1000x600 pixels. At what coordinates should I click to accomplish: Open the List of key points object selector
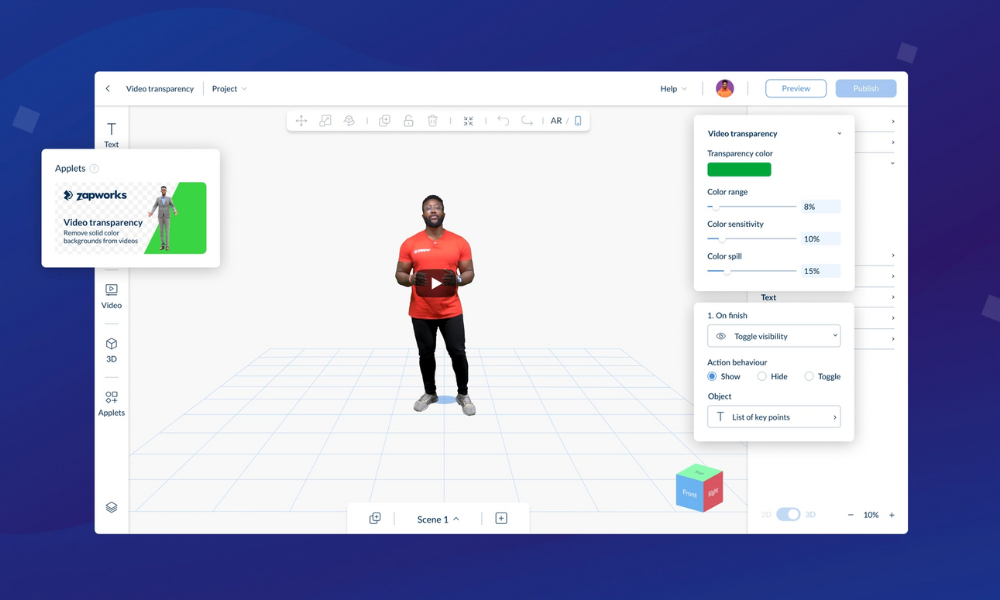tap(774, 417)
